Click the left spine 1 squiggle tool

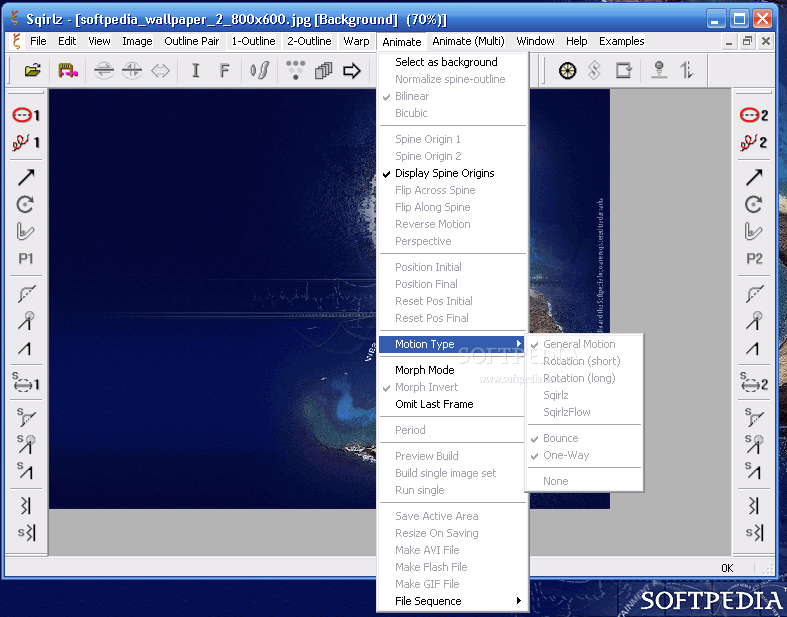click(x=26, y=143)
